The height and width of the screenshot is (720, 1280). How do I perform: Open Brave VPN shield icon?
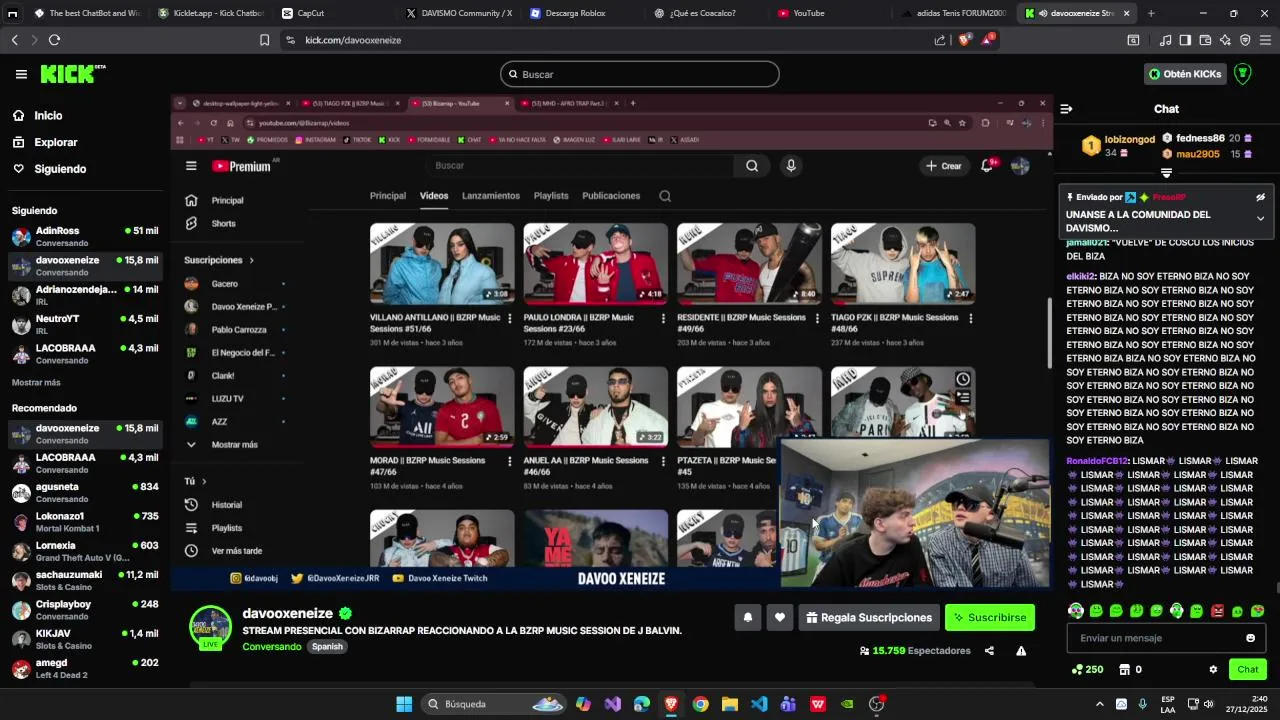point(1245,40)
